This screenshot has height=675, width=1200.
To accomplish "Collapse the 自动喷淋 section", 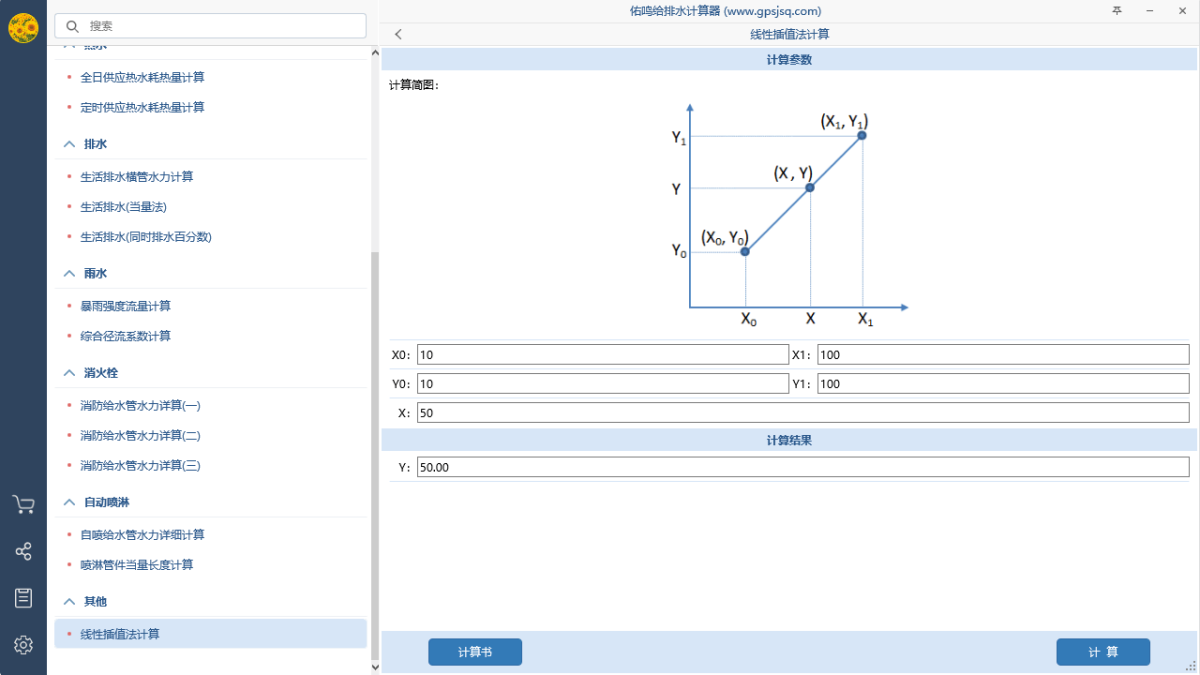I will tap(69, 502).
